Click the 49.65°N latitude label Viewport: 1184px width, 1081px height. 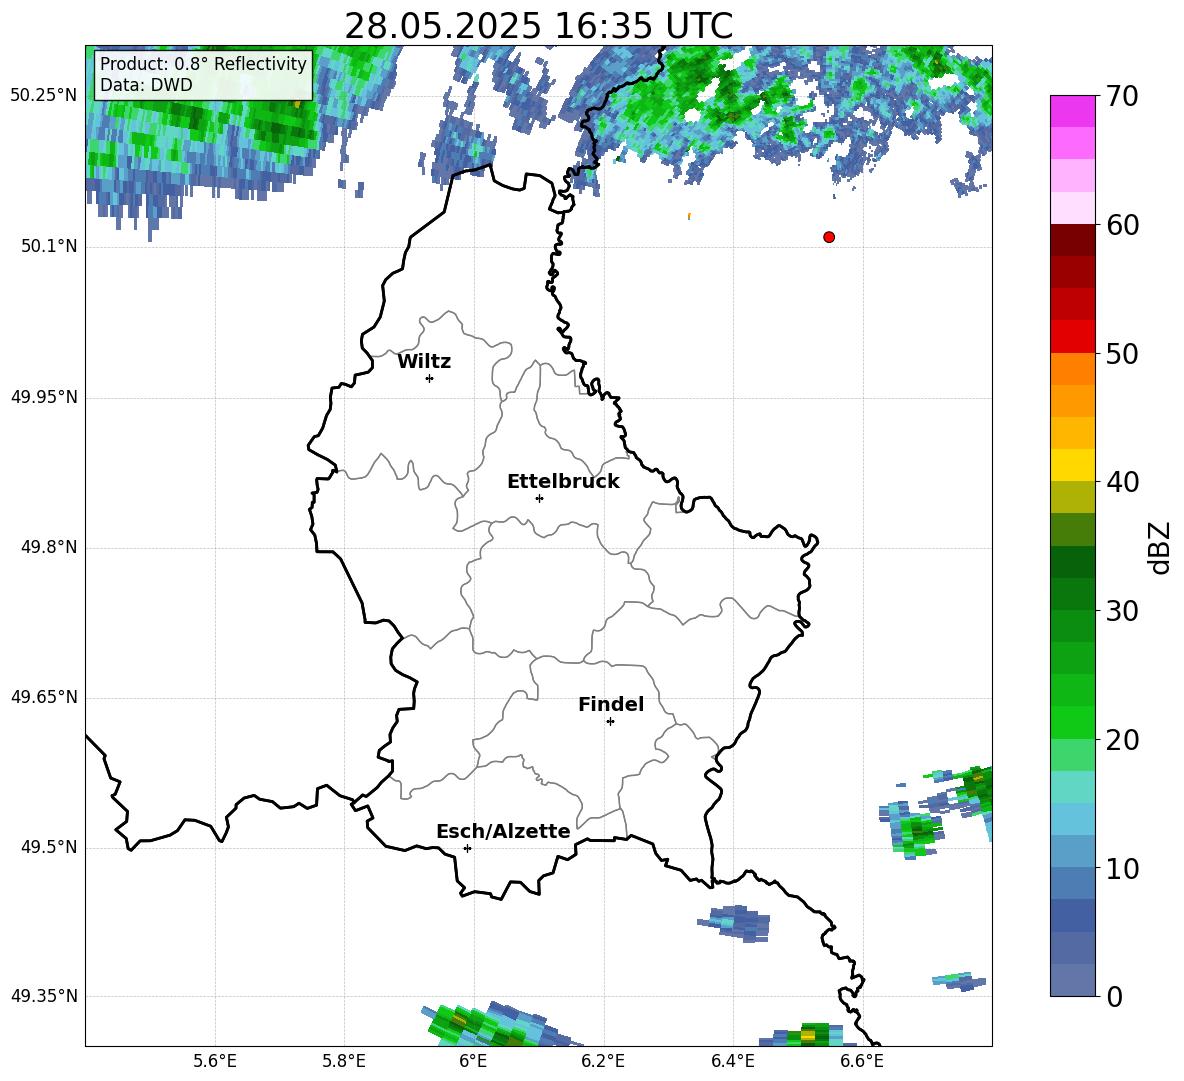coord(44,697)
